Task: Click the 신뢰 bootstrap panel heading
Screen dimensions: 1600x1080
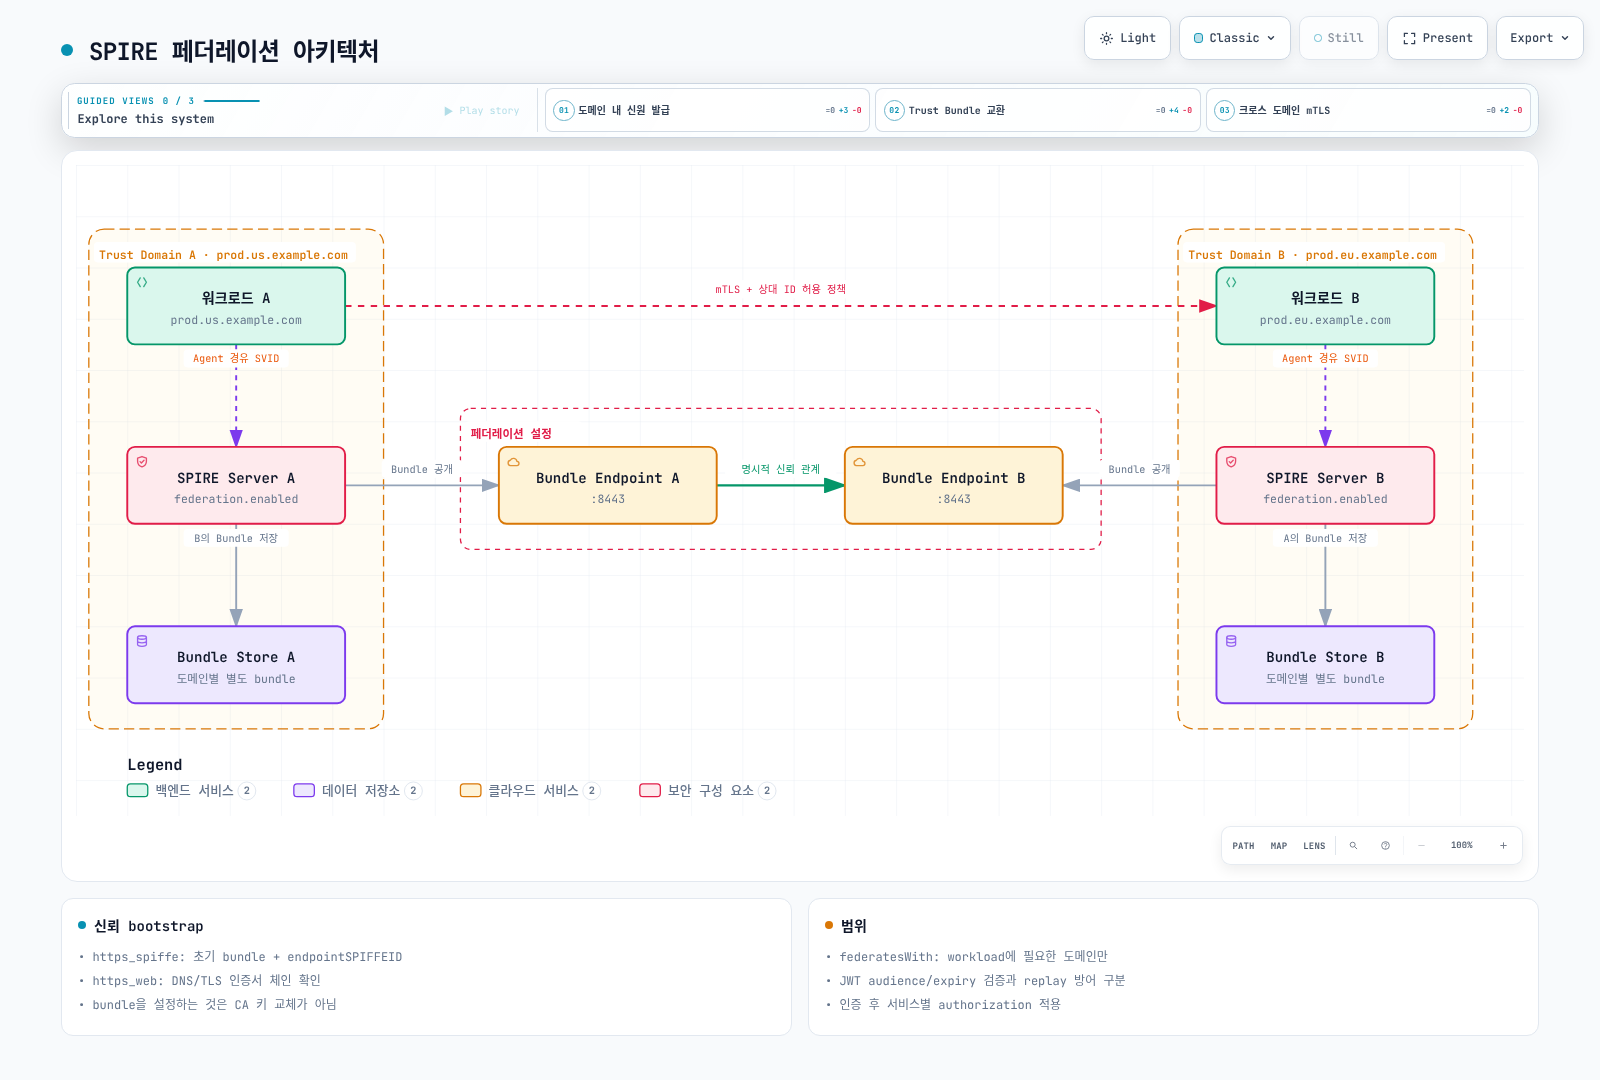Action: [x=148, y=926]
